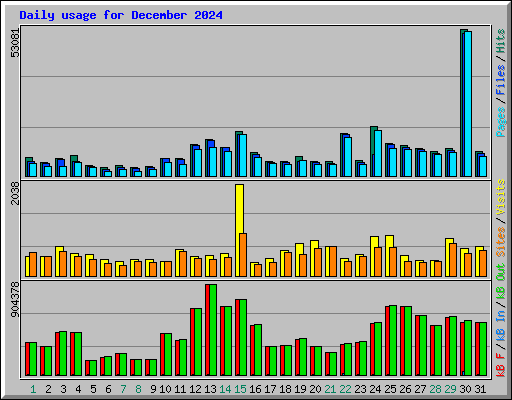The width and height of the screenshot is (512, 400).
Task: Select day 4 on the x-axis
Action: (78, 389)
